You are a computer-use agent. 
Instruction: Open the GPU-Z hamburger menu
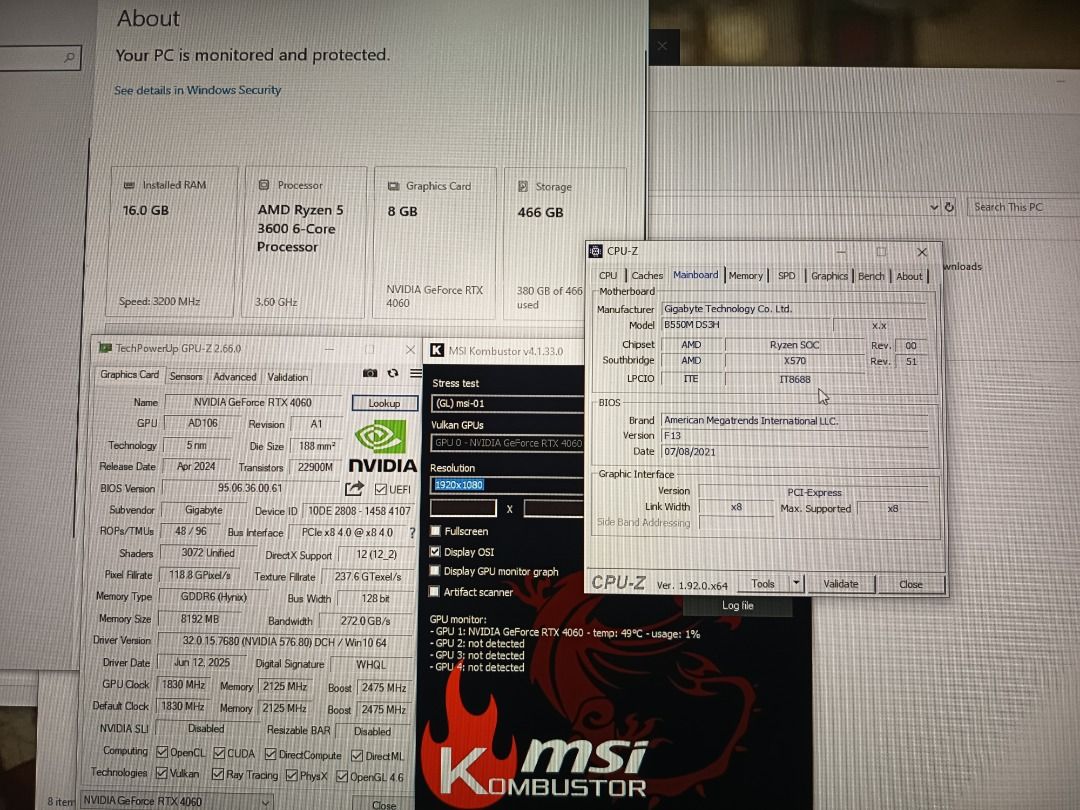[415, 373]
